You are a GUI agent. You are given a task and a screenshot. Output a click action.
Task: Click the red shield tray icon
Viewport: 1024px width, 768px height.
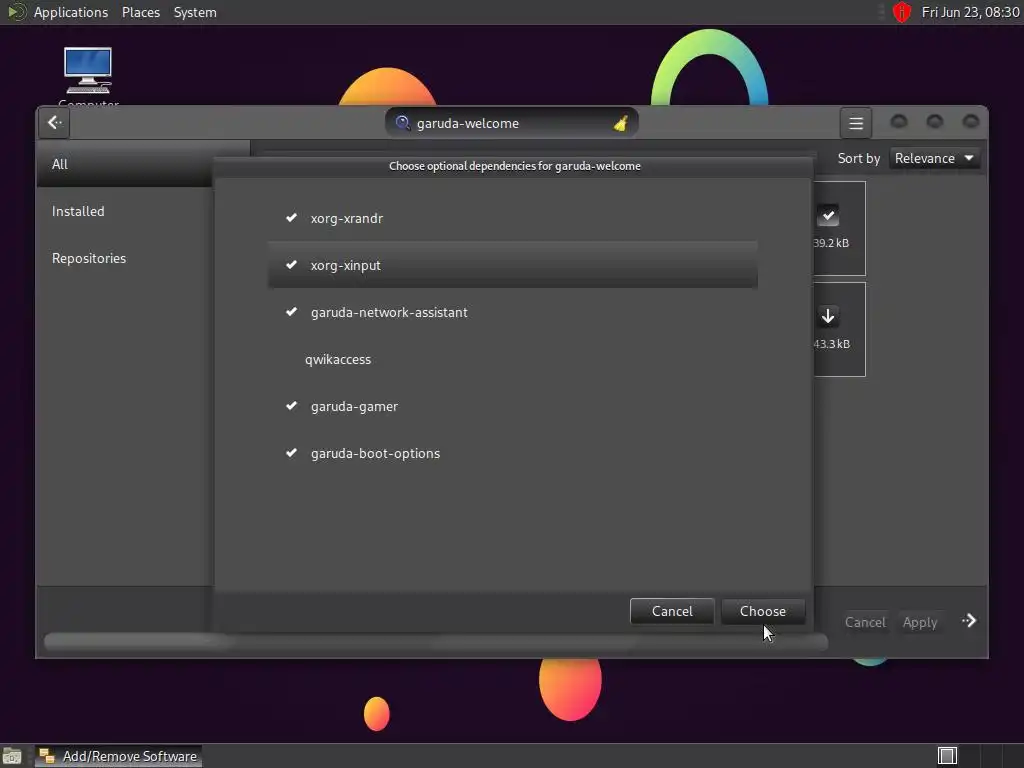[x=902, y=12]
